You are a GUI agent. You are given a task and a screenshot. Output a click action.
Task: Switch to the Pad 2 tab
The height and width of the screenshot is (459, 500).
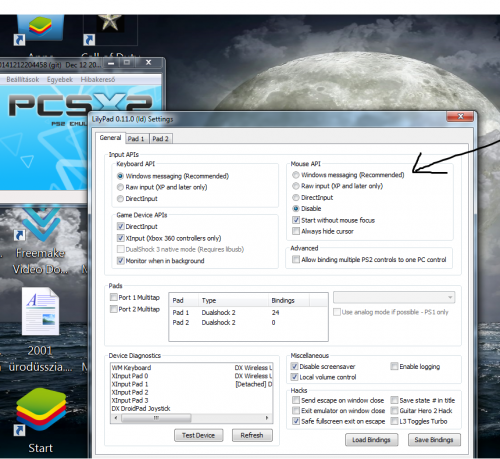click(x=160, y=139)
